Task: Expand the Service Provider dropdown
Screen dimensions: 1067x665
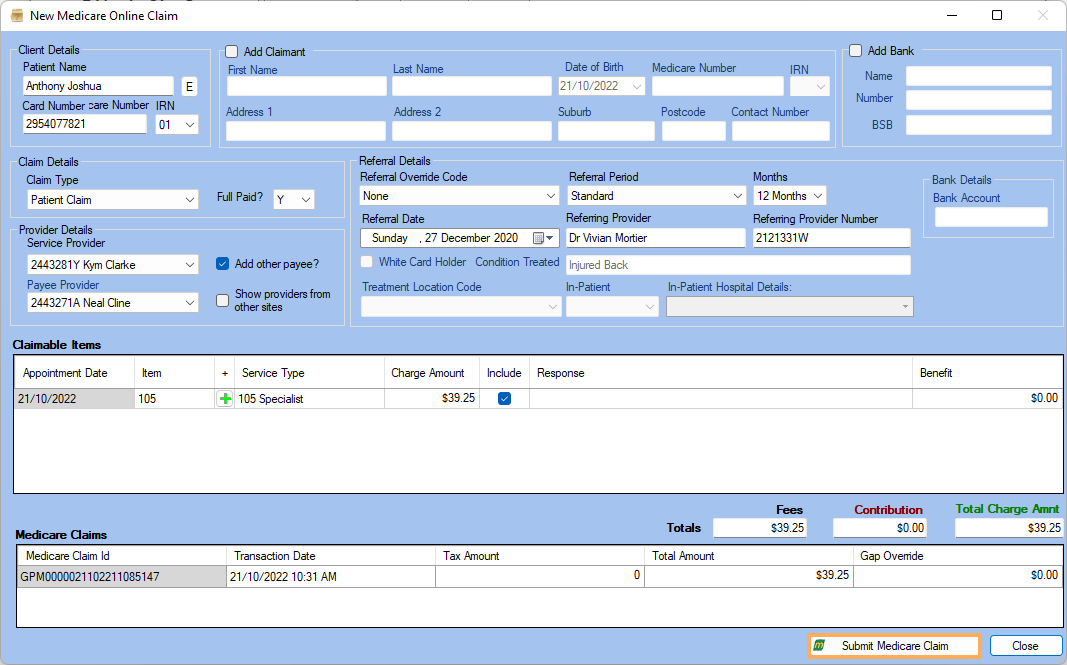Action: (190, 265)
